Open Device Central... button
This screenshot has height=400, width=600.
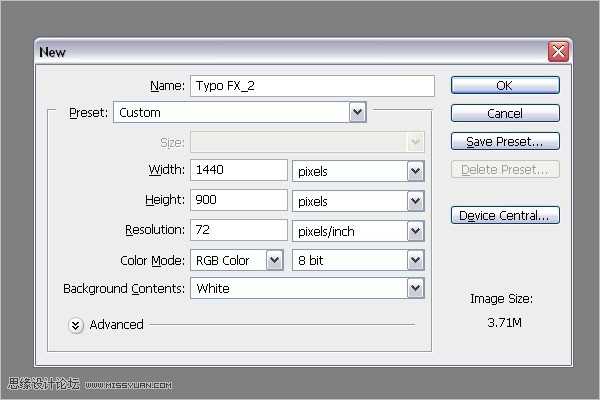(x=504, y=215)
